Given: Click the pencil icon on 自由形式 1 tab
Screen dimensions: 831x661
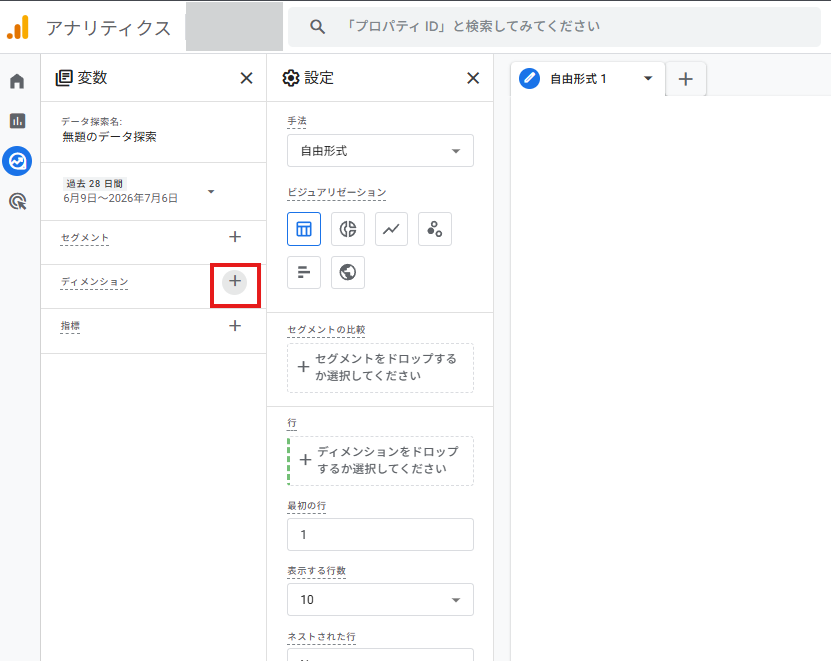Looking at the screenshot, I should point(529,78).
